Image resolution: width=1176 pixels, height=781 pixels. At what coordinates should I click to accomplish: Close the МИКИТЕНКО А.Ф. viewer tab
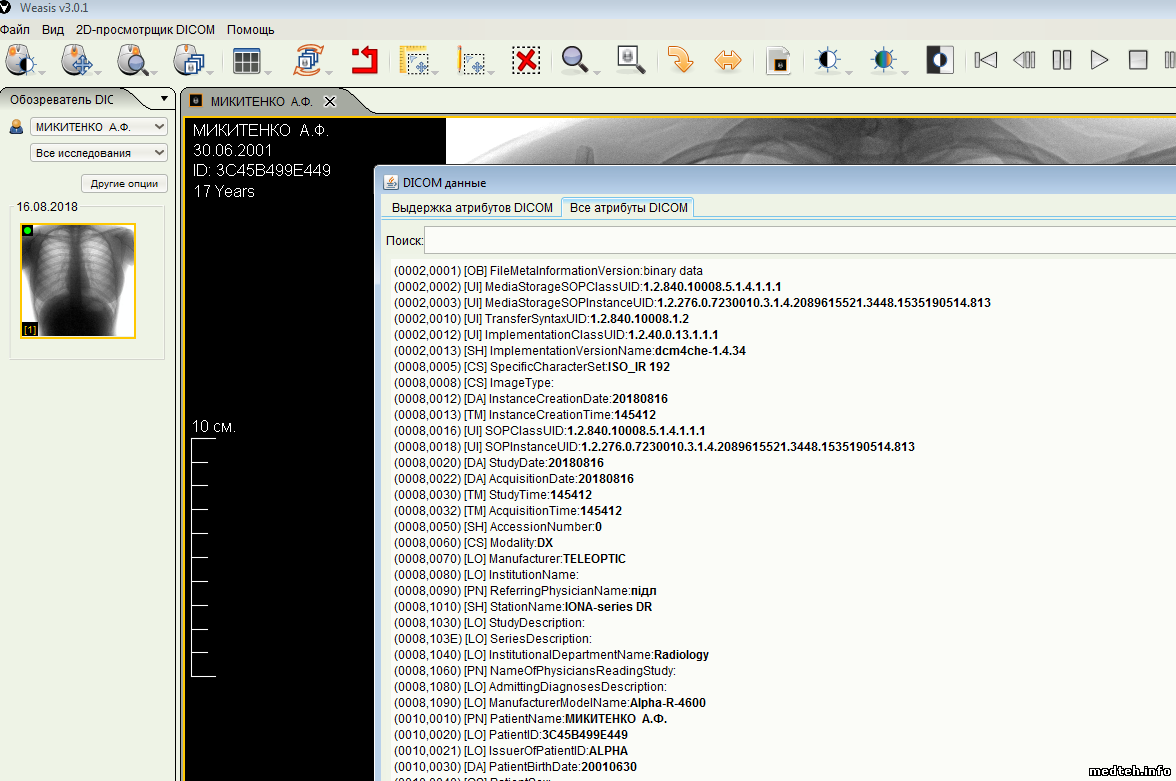[330, 102]
